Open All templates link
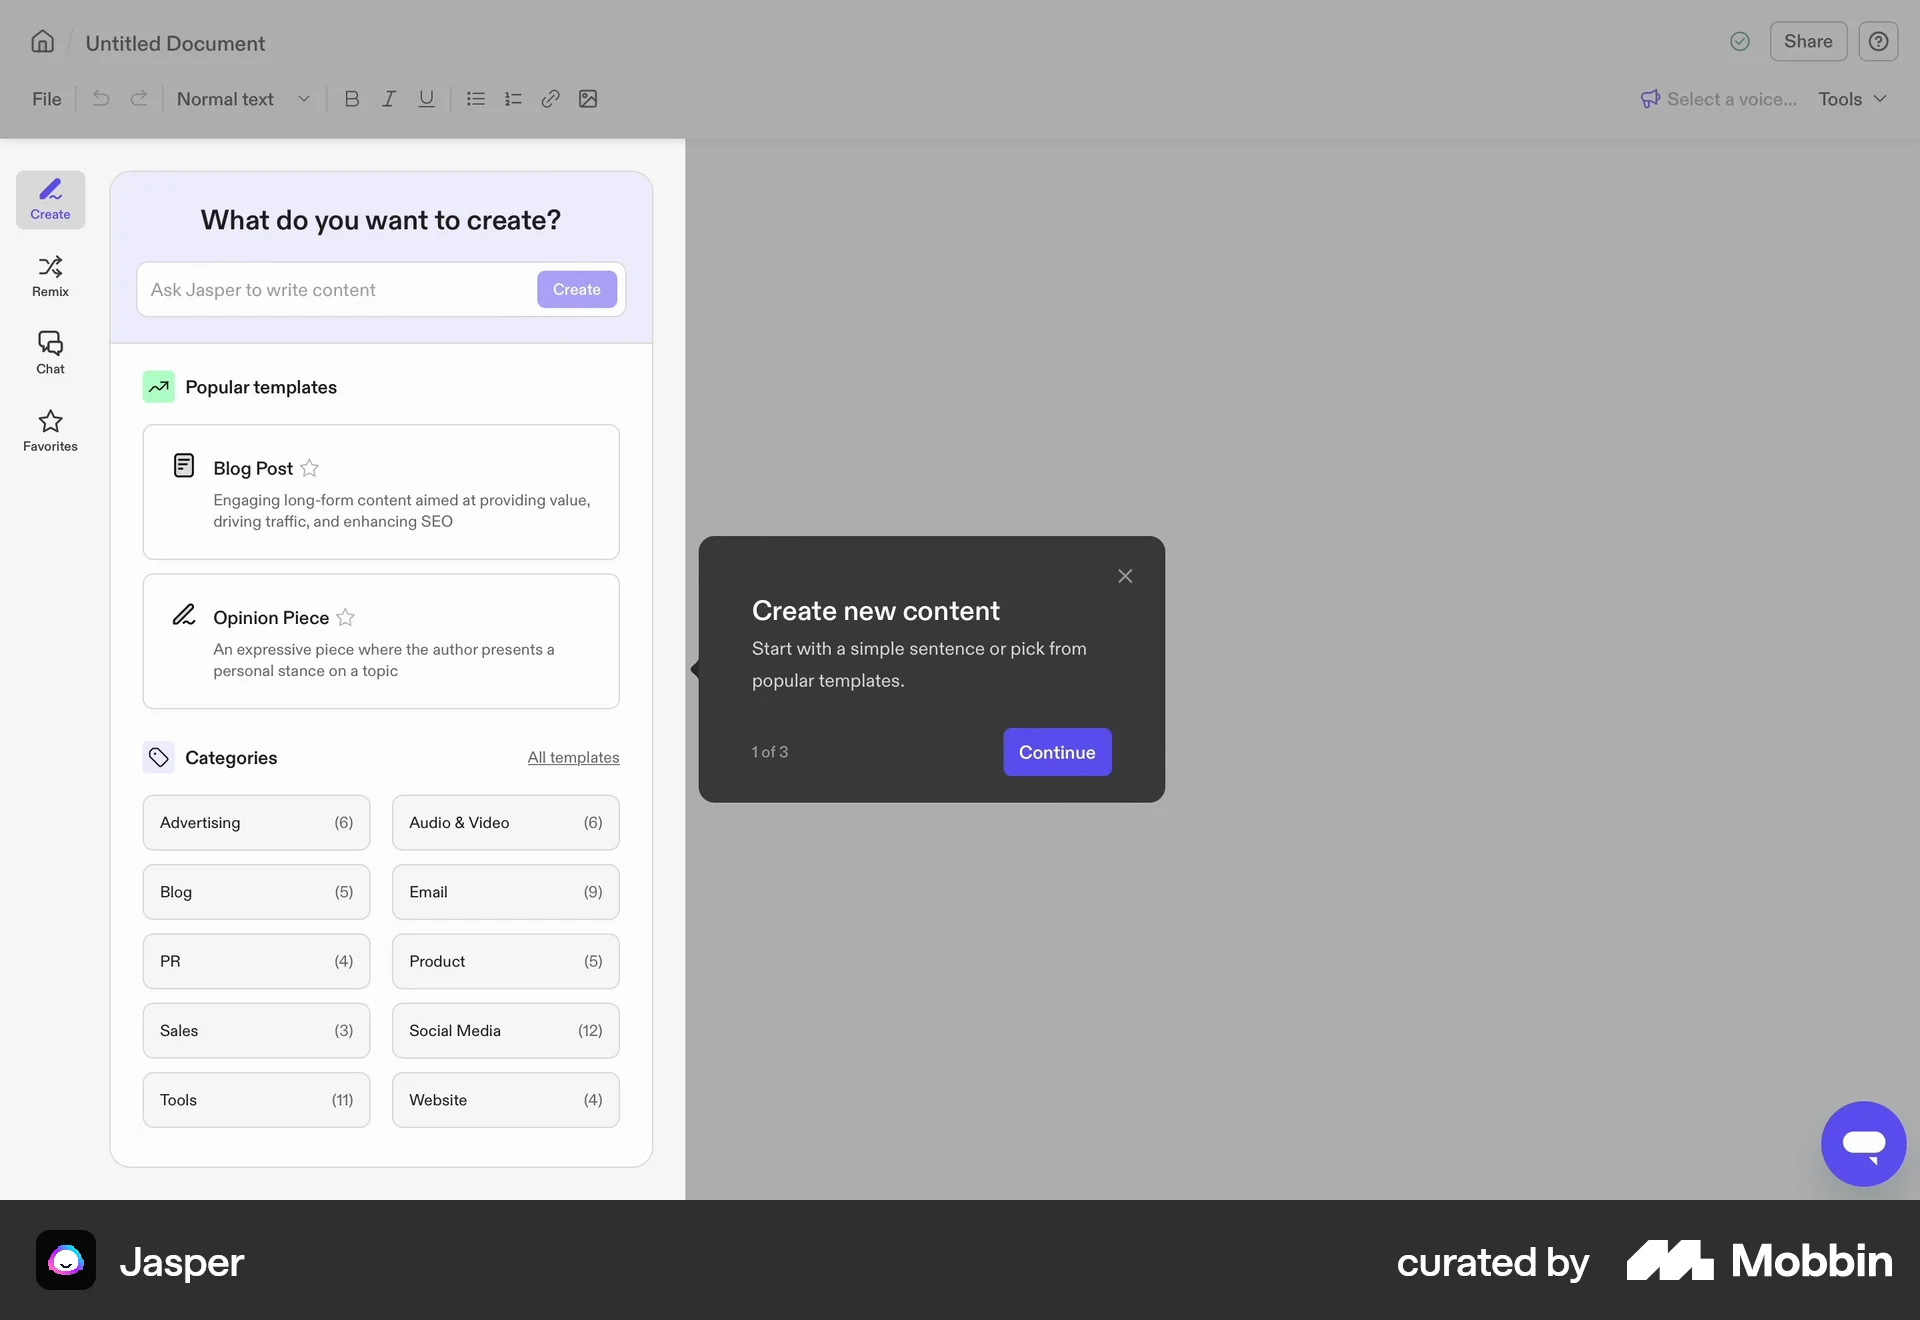Viewport: 1920px width, 1320px height. point(572,757)
